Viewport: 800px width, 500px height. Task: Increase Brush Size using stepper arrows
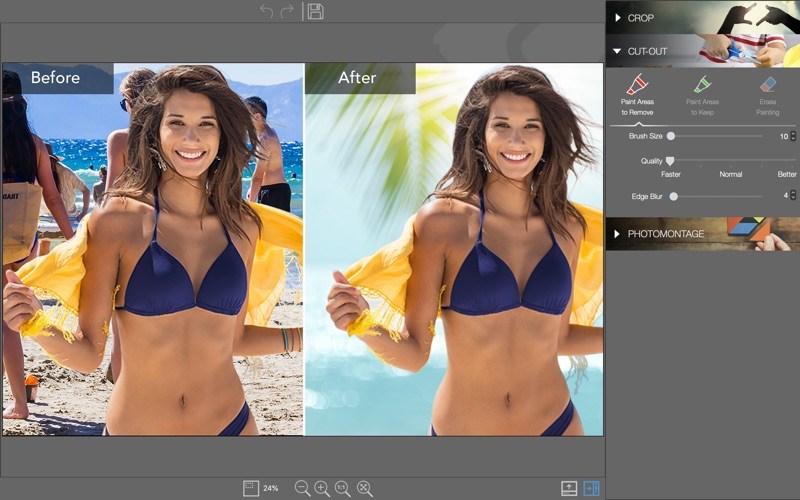coord(793,134)
